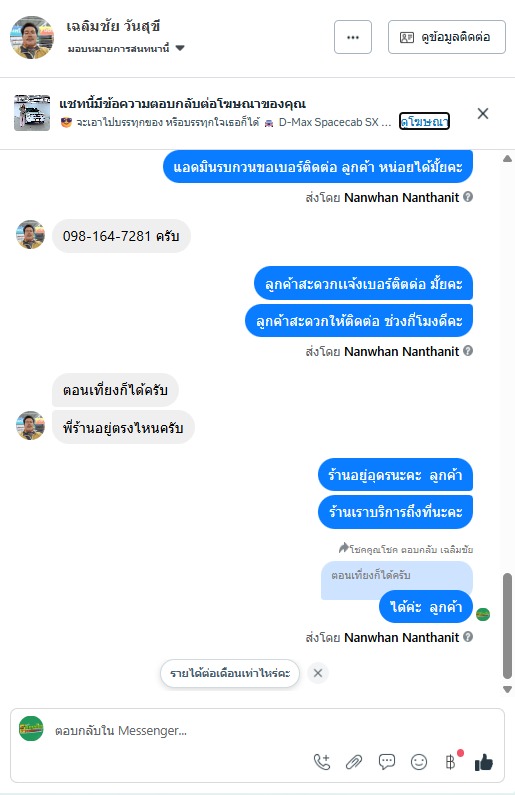Click the D-Max ad thumbnail image
The height and width of the screenshot is (795, 515).
(31, 113)
